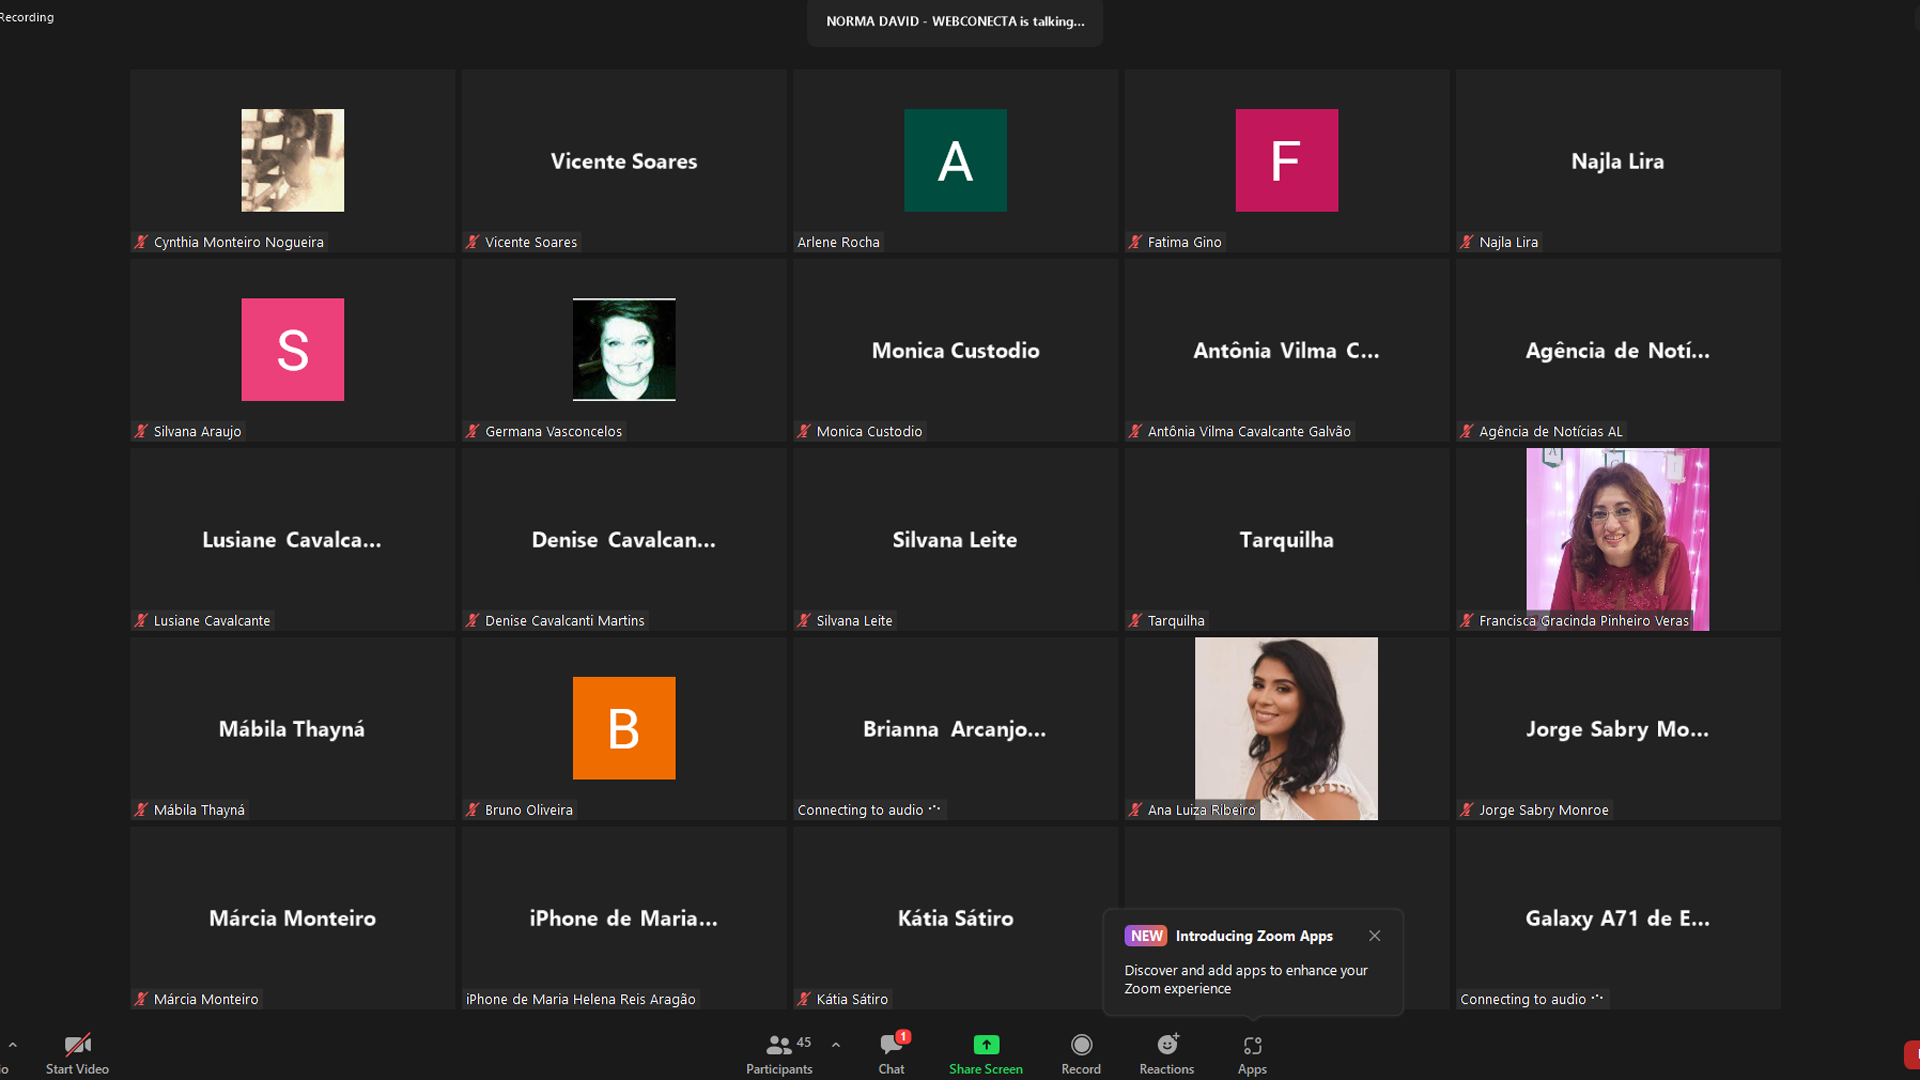The image size is (1920, 1080).
Task: Select Ana Luiza Ribeiro photo tile
Action: pyautogui.click(x=1286, y=728)
